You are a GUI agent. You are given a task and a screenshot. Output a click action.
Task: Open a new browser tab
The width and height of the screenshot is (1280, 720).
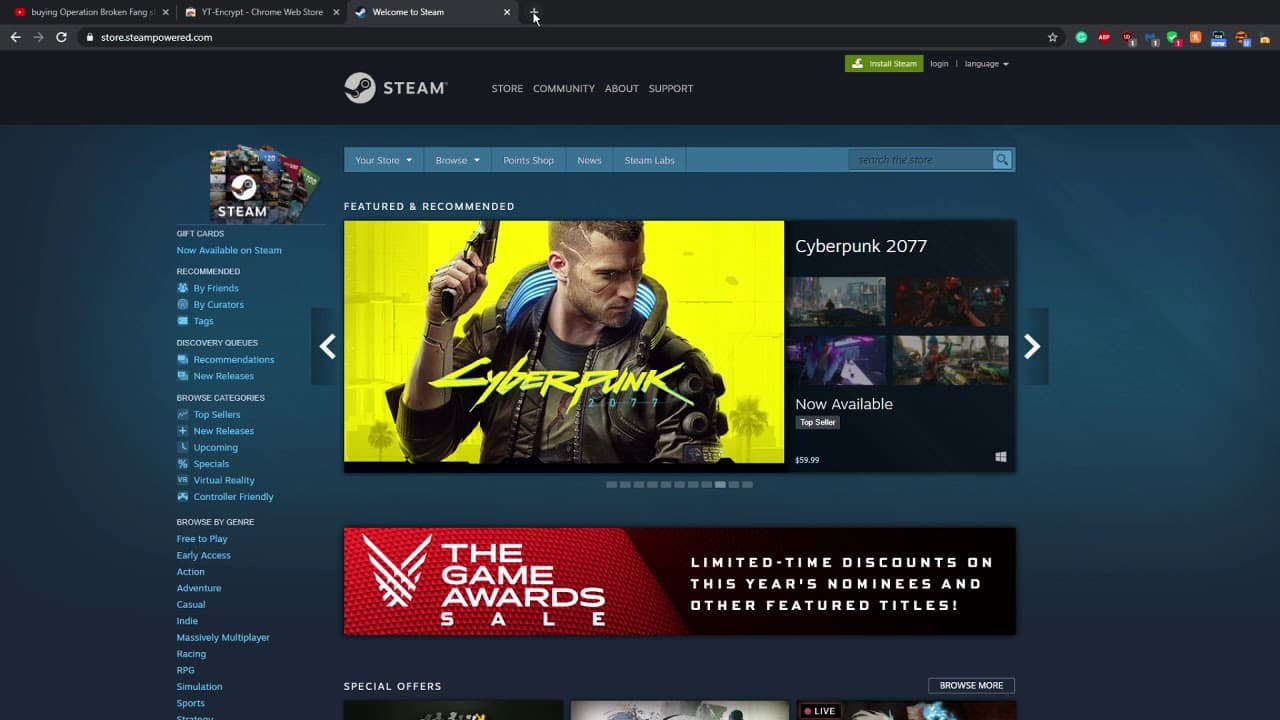(534, 12)
